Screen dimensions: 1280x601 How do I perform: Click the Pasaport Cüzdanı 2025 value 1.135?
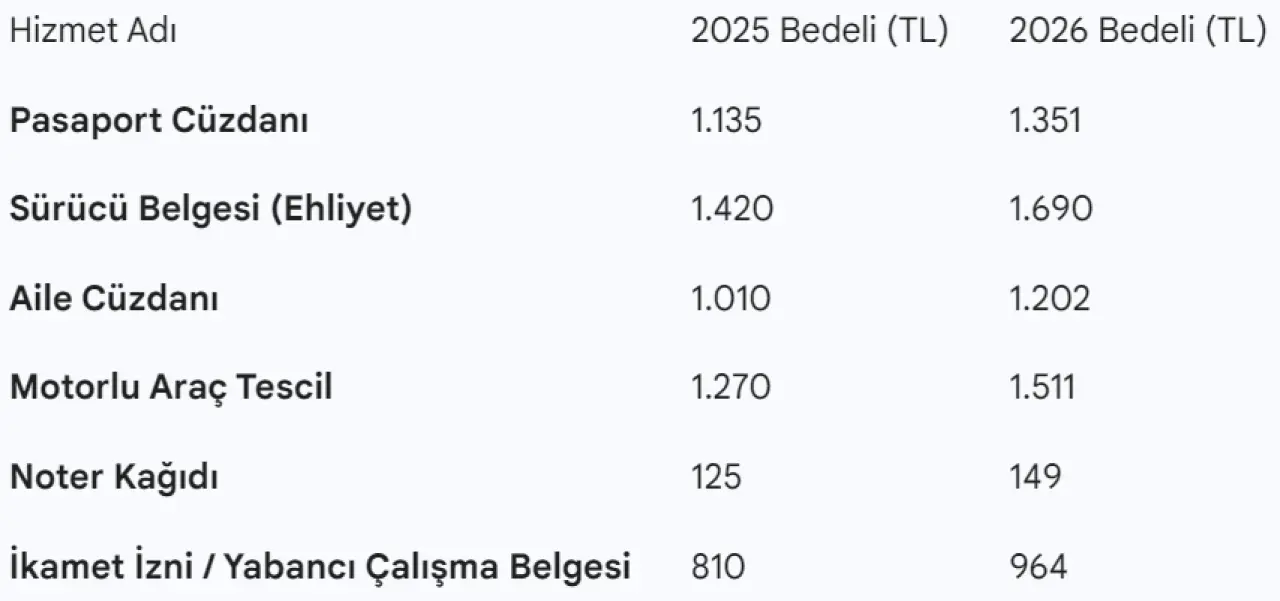pyautogui.click(x=726, y=121)
